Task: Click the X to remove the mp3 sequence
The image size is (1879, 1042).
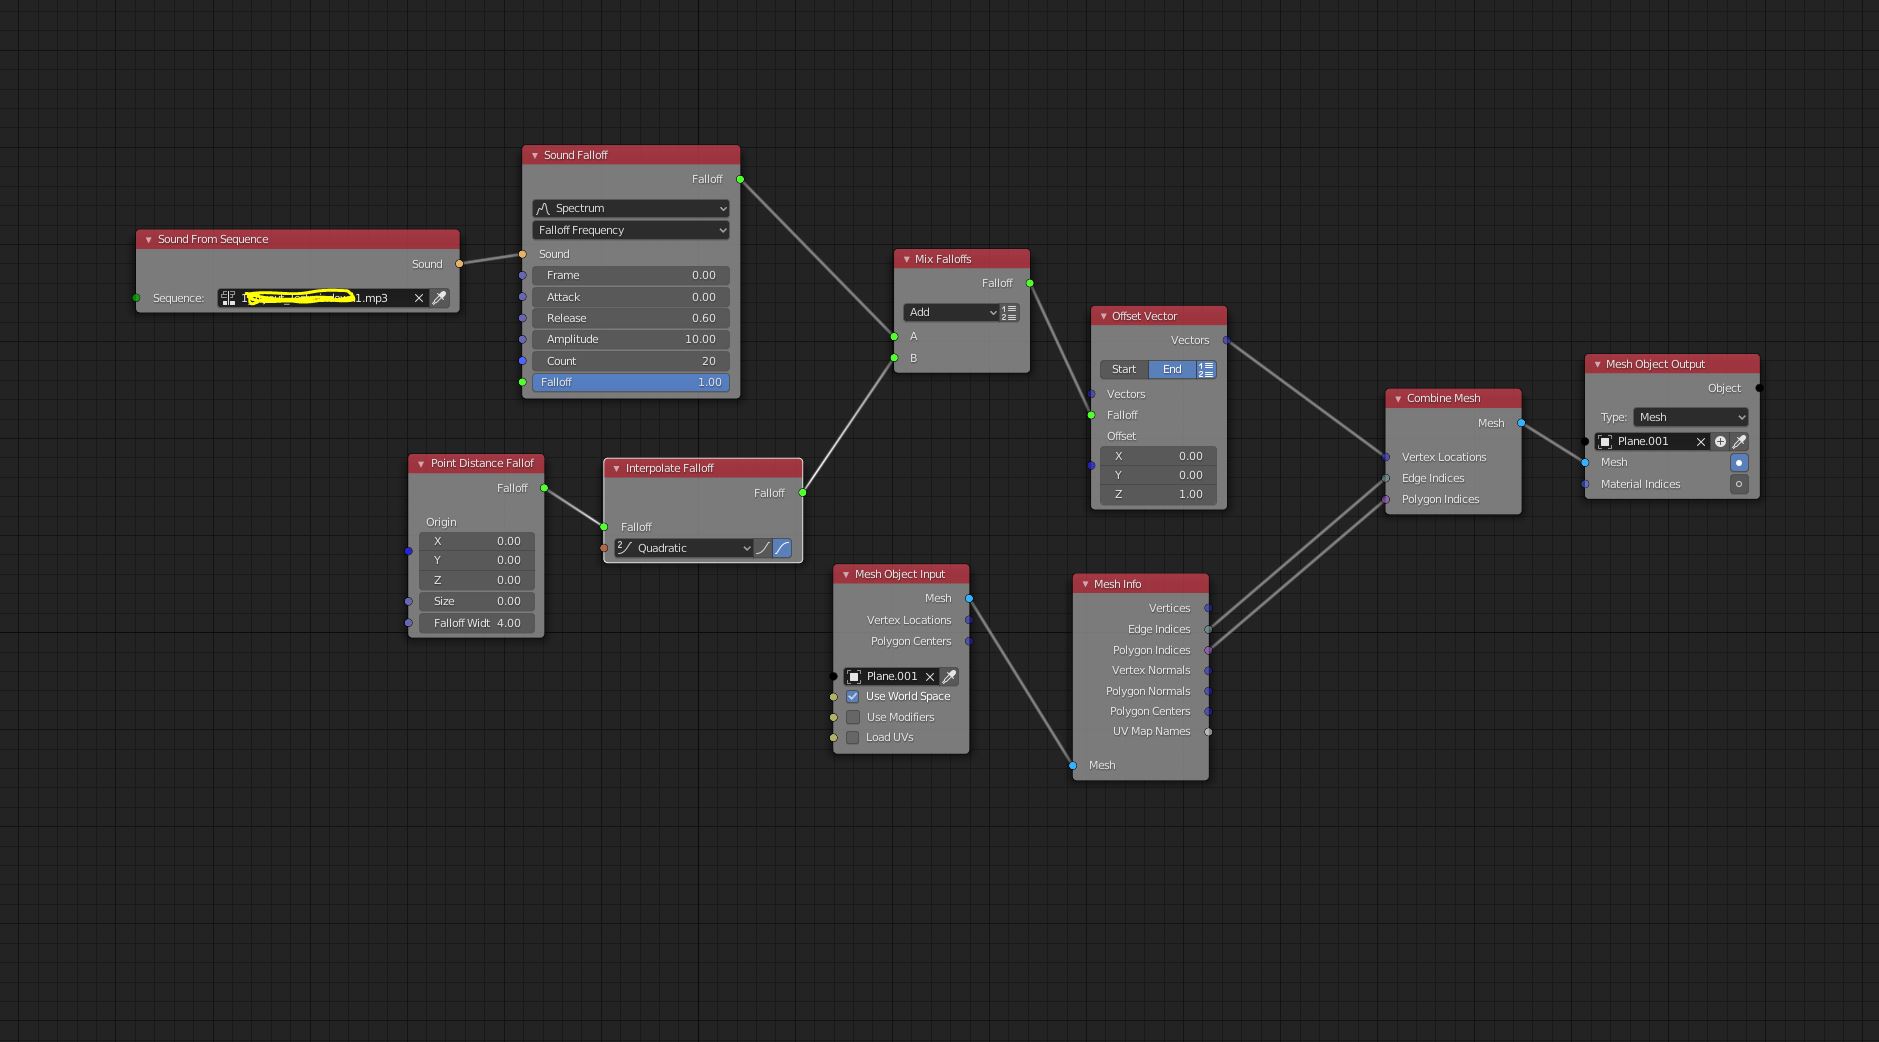Action: pyautogui.click(x=419, y=297)
